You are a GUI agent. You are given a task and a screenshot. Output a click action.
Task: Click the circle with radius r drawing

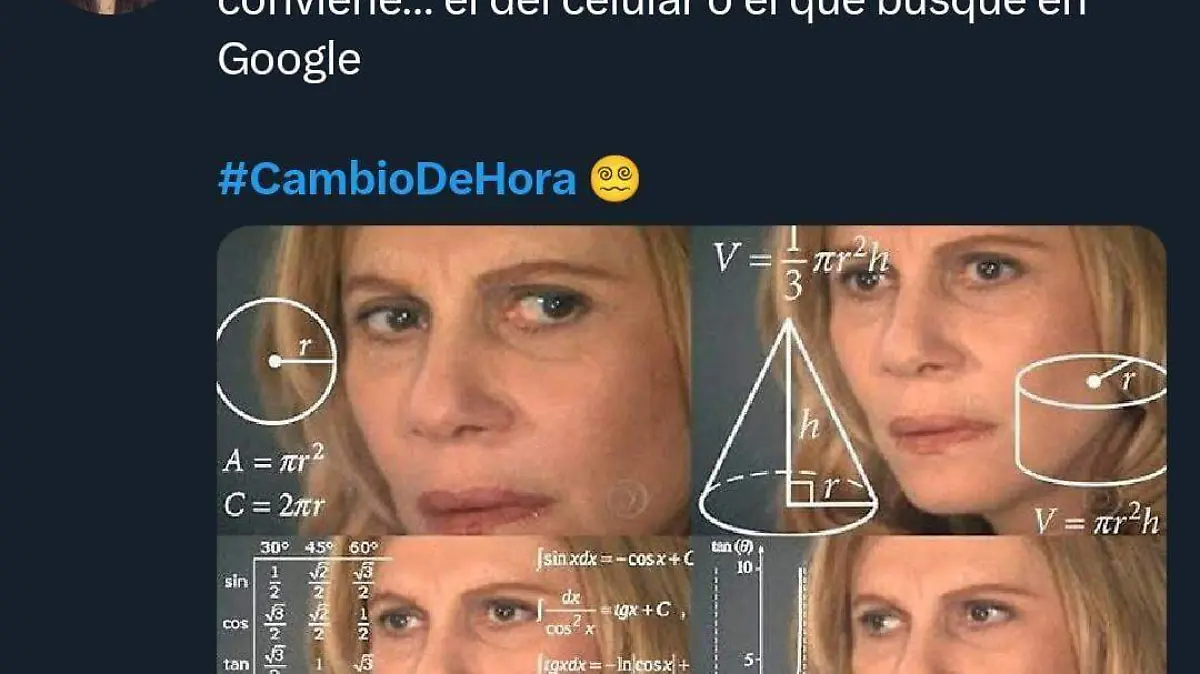click(277, 361)
